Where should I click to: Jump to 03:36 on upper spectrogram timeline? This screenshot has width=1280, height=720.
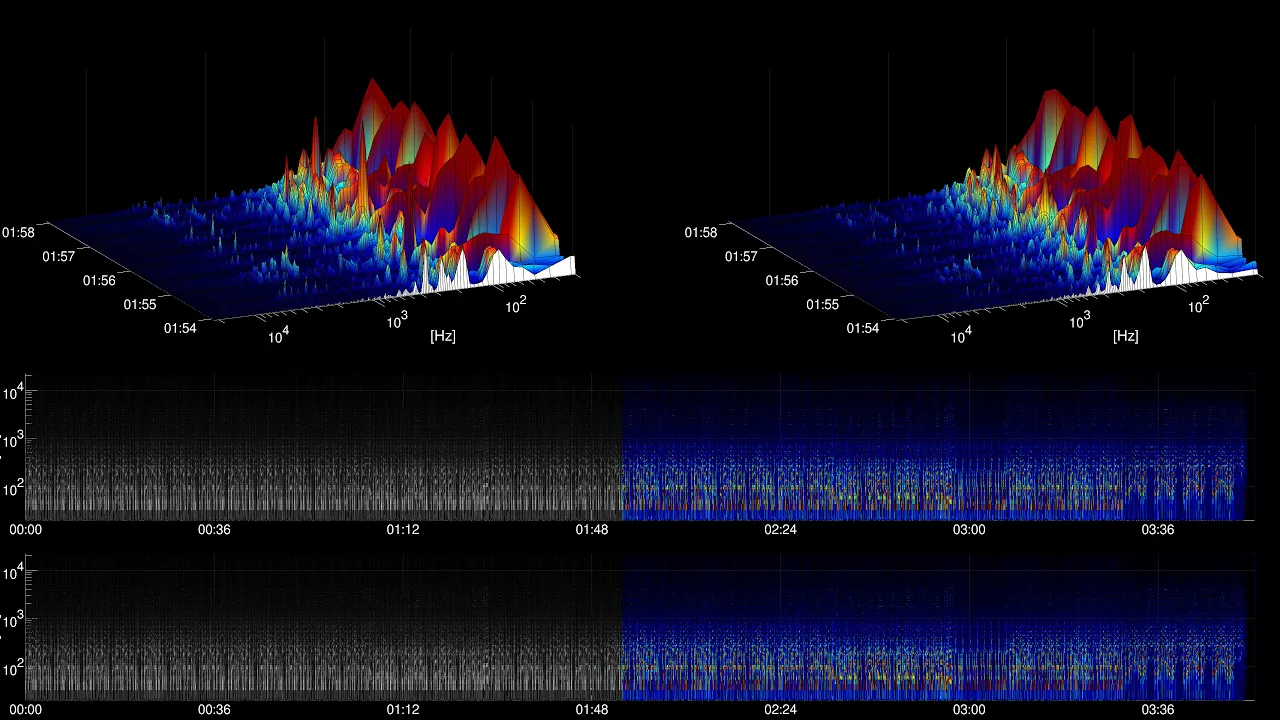coord(1158,530)
